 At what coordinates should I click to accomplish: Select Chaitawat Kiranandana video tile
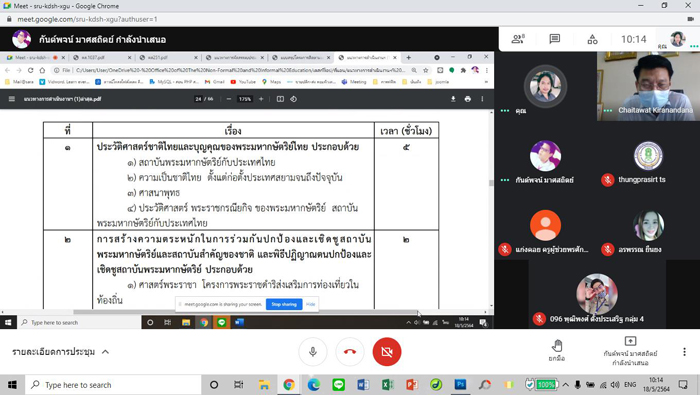(x=648, y=86)
